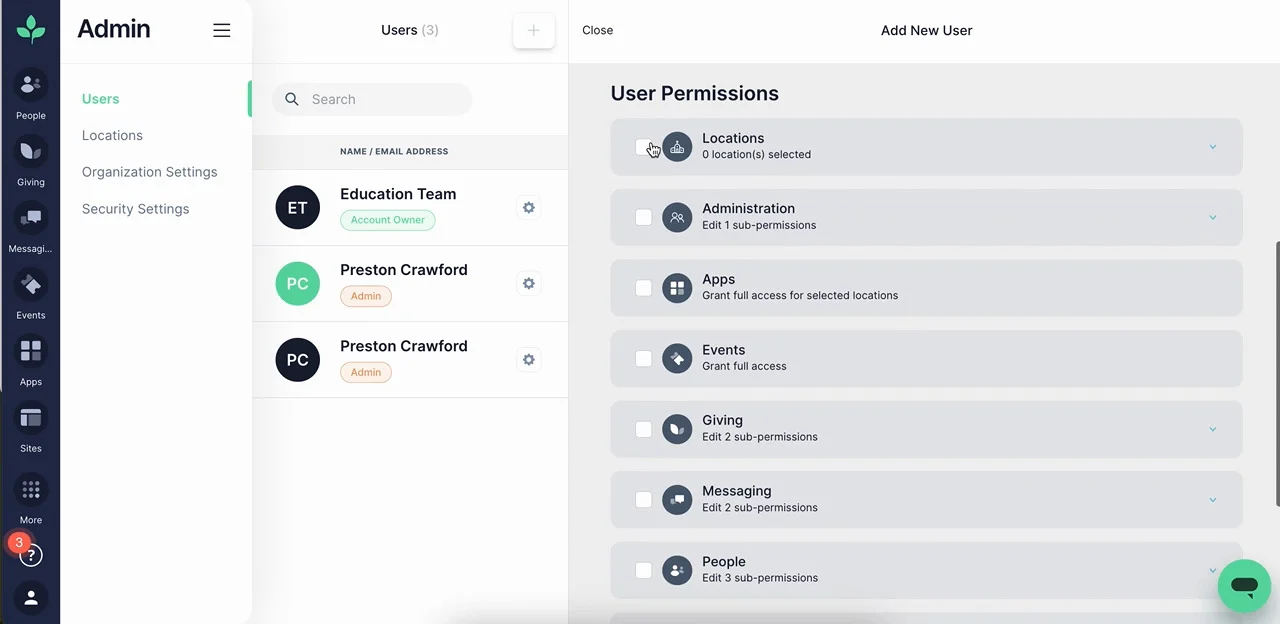Open settings gear for Education Team
The width and height of the screenshot is (1280, 624).
point(529,207)
